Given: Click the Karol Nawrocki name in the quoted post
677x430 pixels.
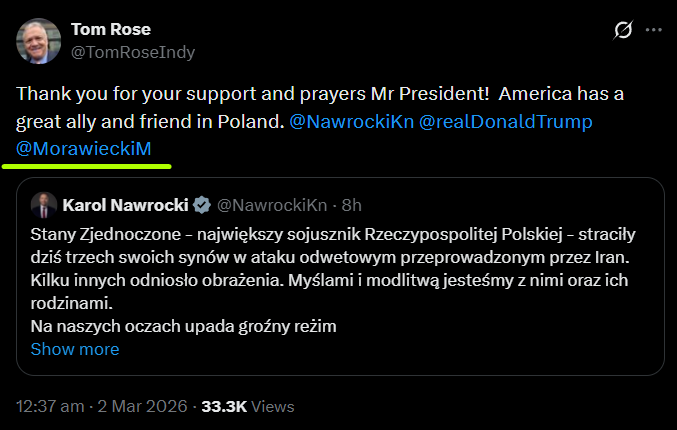Looking at the screenshot, I should (x=125, y=205).
